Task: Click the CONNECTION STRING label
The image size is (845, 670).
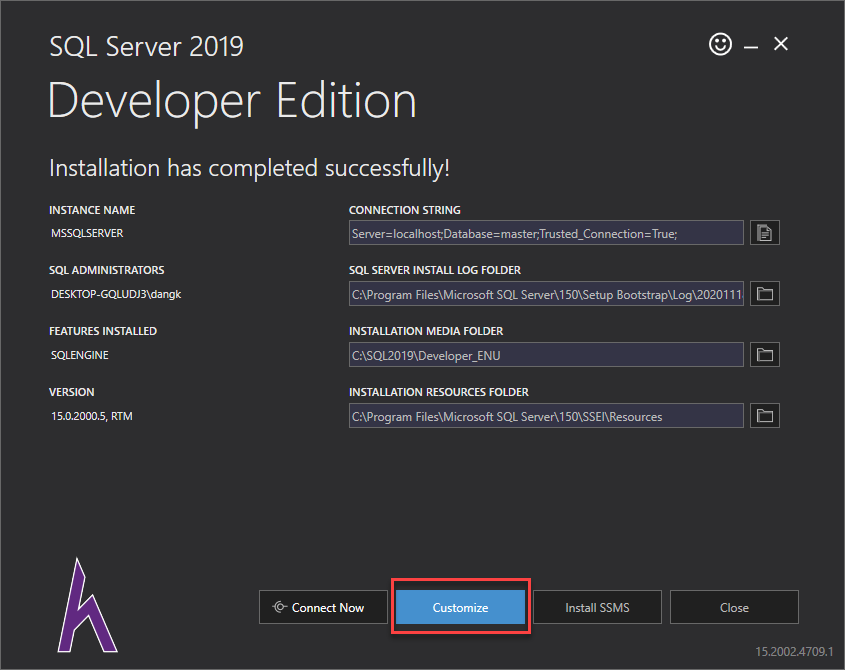Action: click(x=405, y=210)
